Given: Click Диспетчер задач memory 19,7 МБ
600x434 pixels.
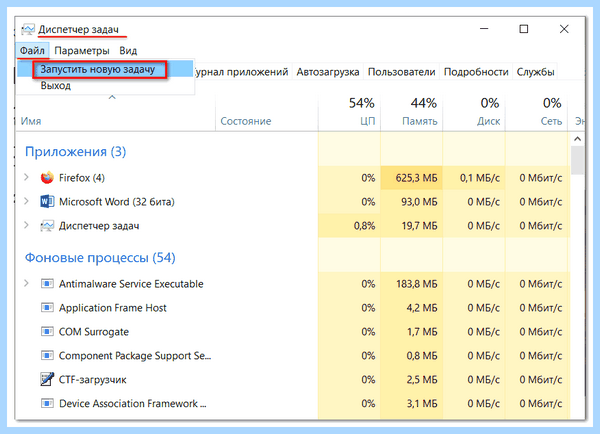Looking at the screenshot, I should click(x=419, y=226).
